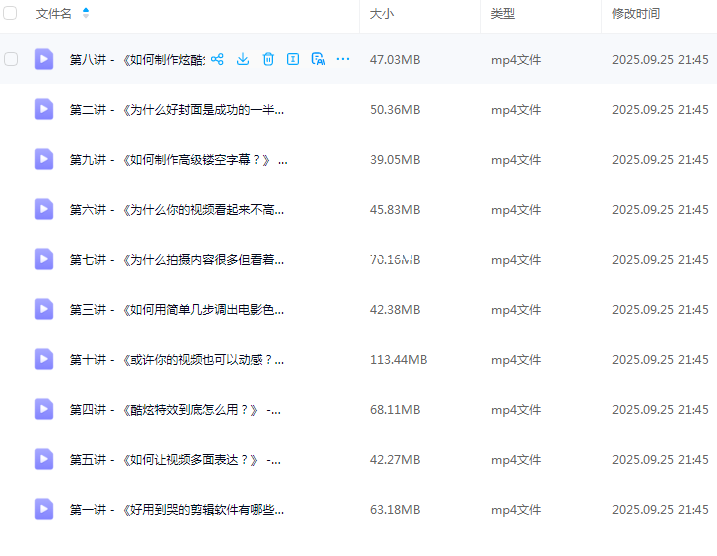Toggle the select-all checkbox in header
The width and height of the screenshot is (717, 556).
(11, 13)
